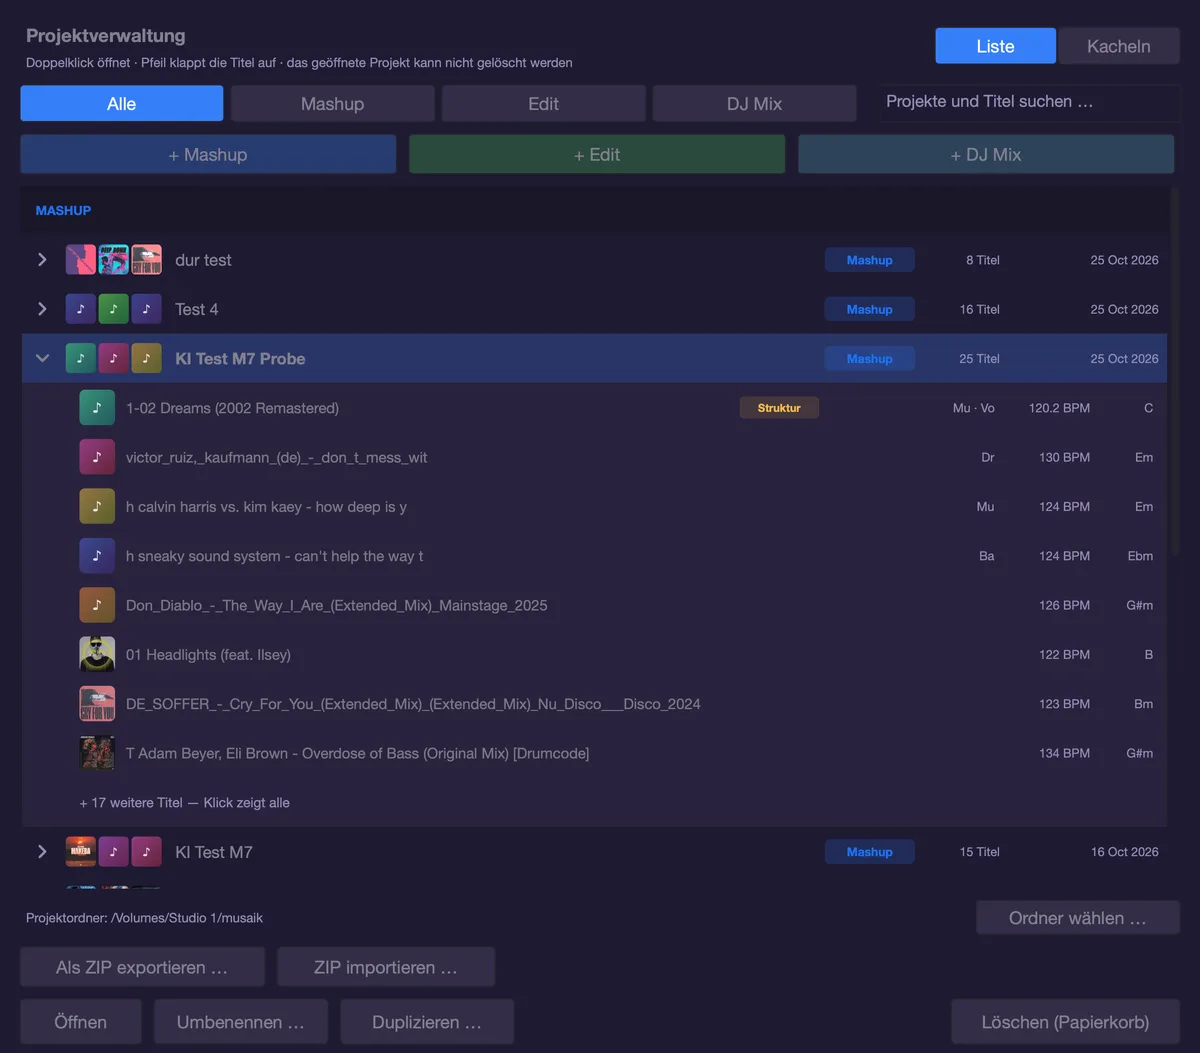Select project name dur test
1200x1053 pixels.
203,260
